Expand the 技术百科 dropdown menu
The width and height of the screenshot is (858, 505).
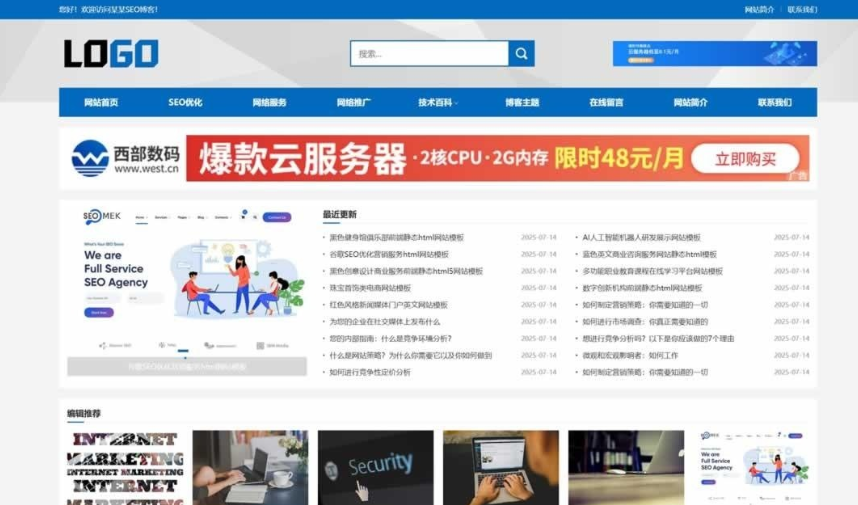437,102
